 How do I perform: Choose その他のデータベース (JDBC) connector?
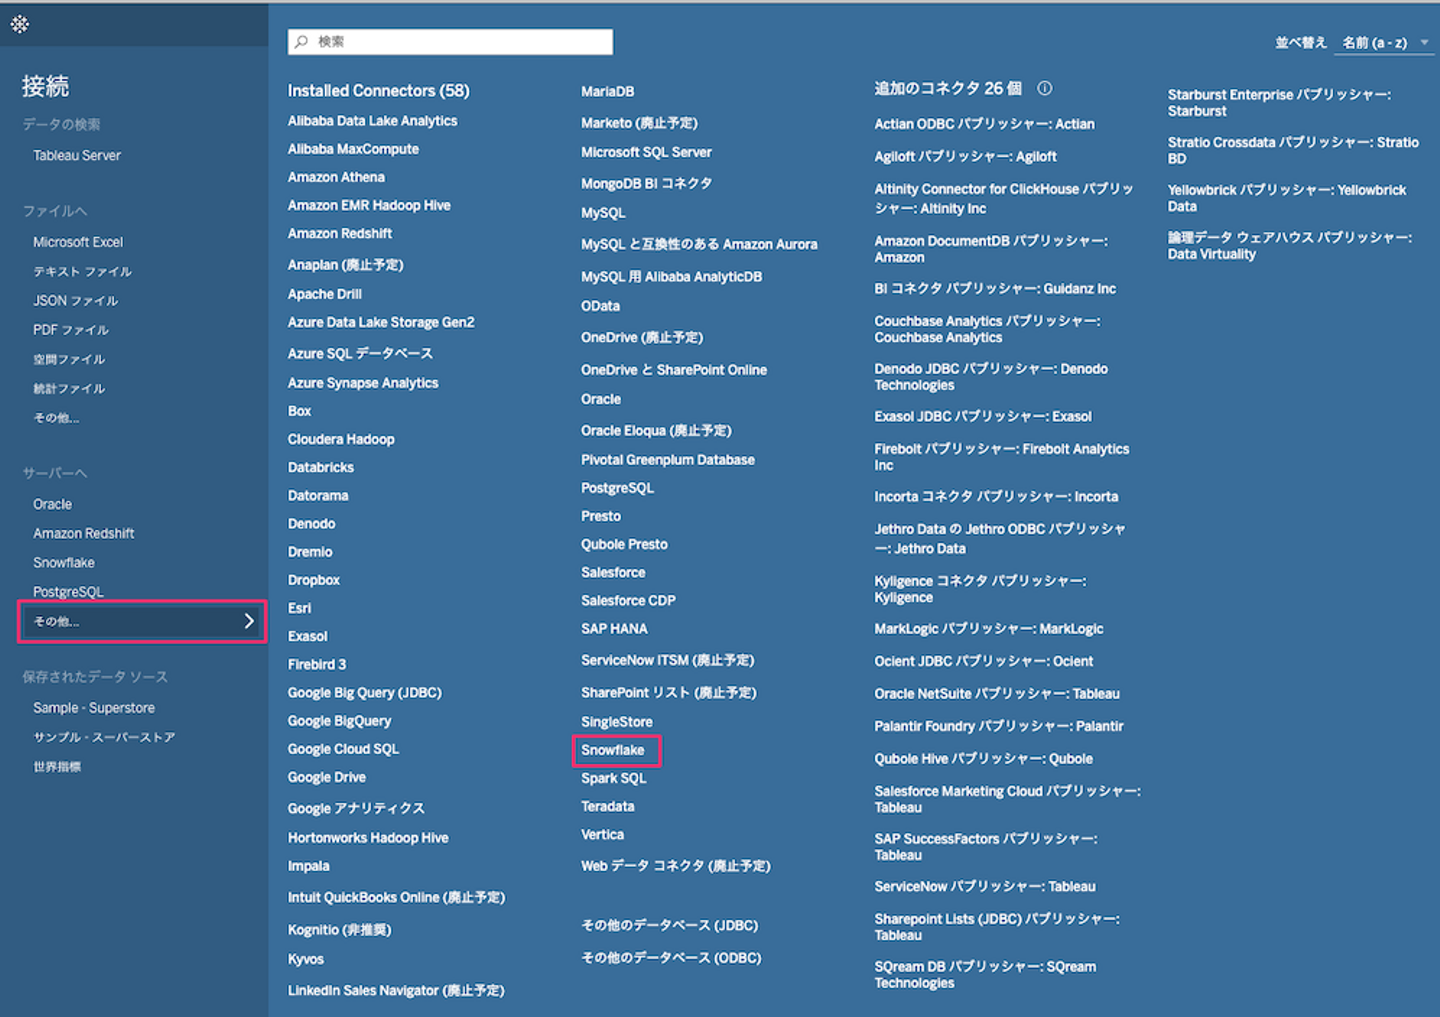point(670,926)
